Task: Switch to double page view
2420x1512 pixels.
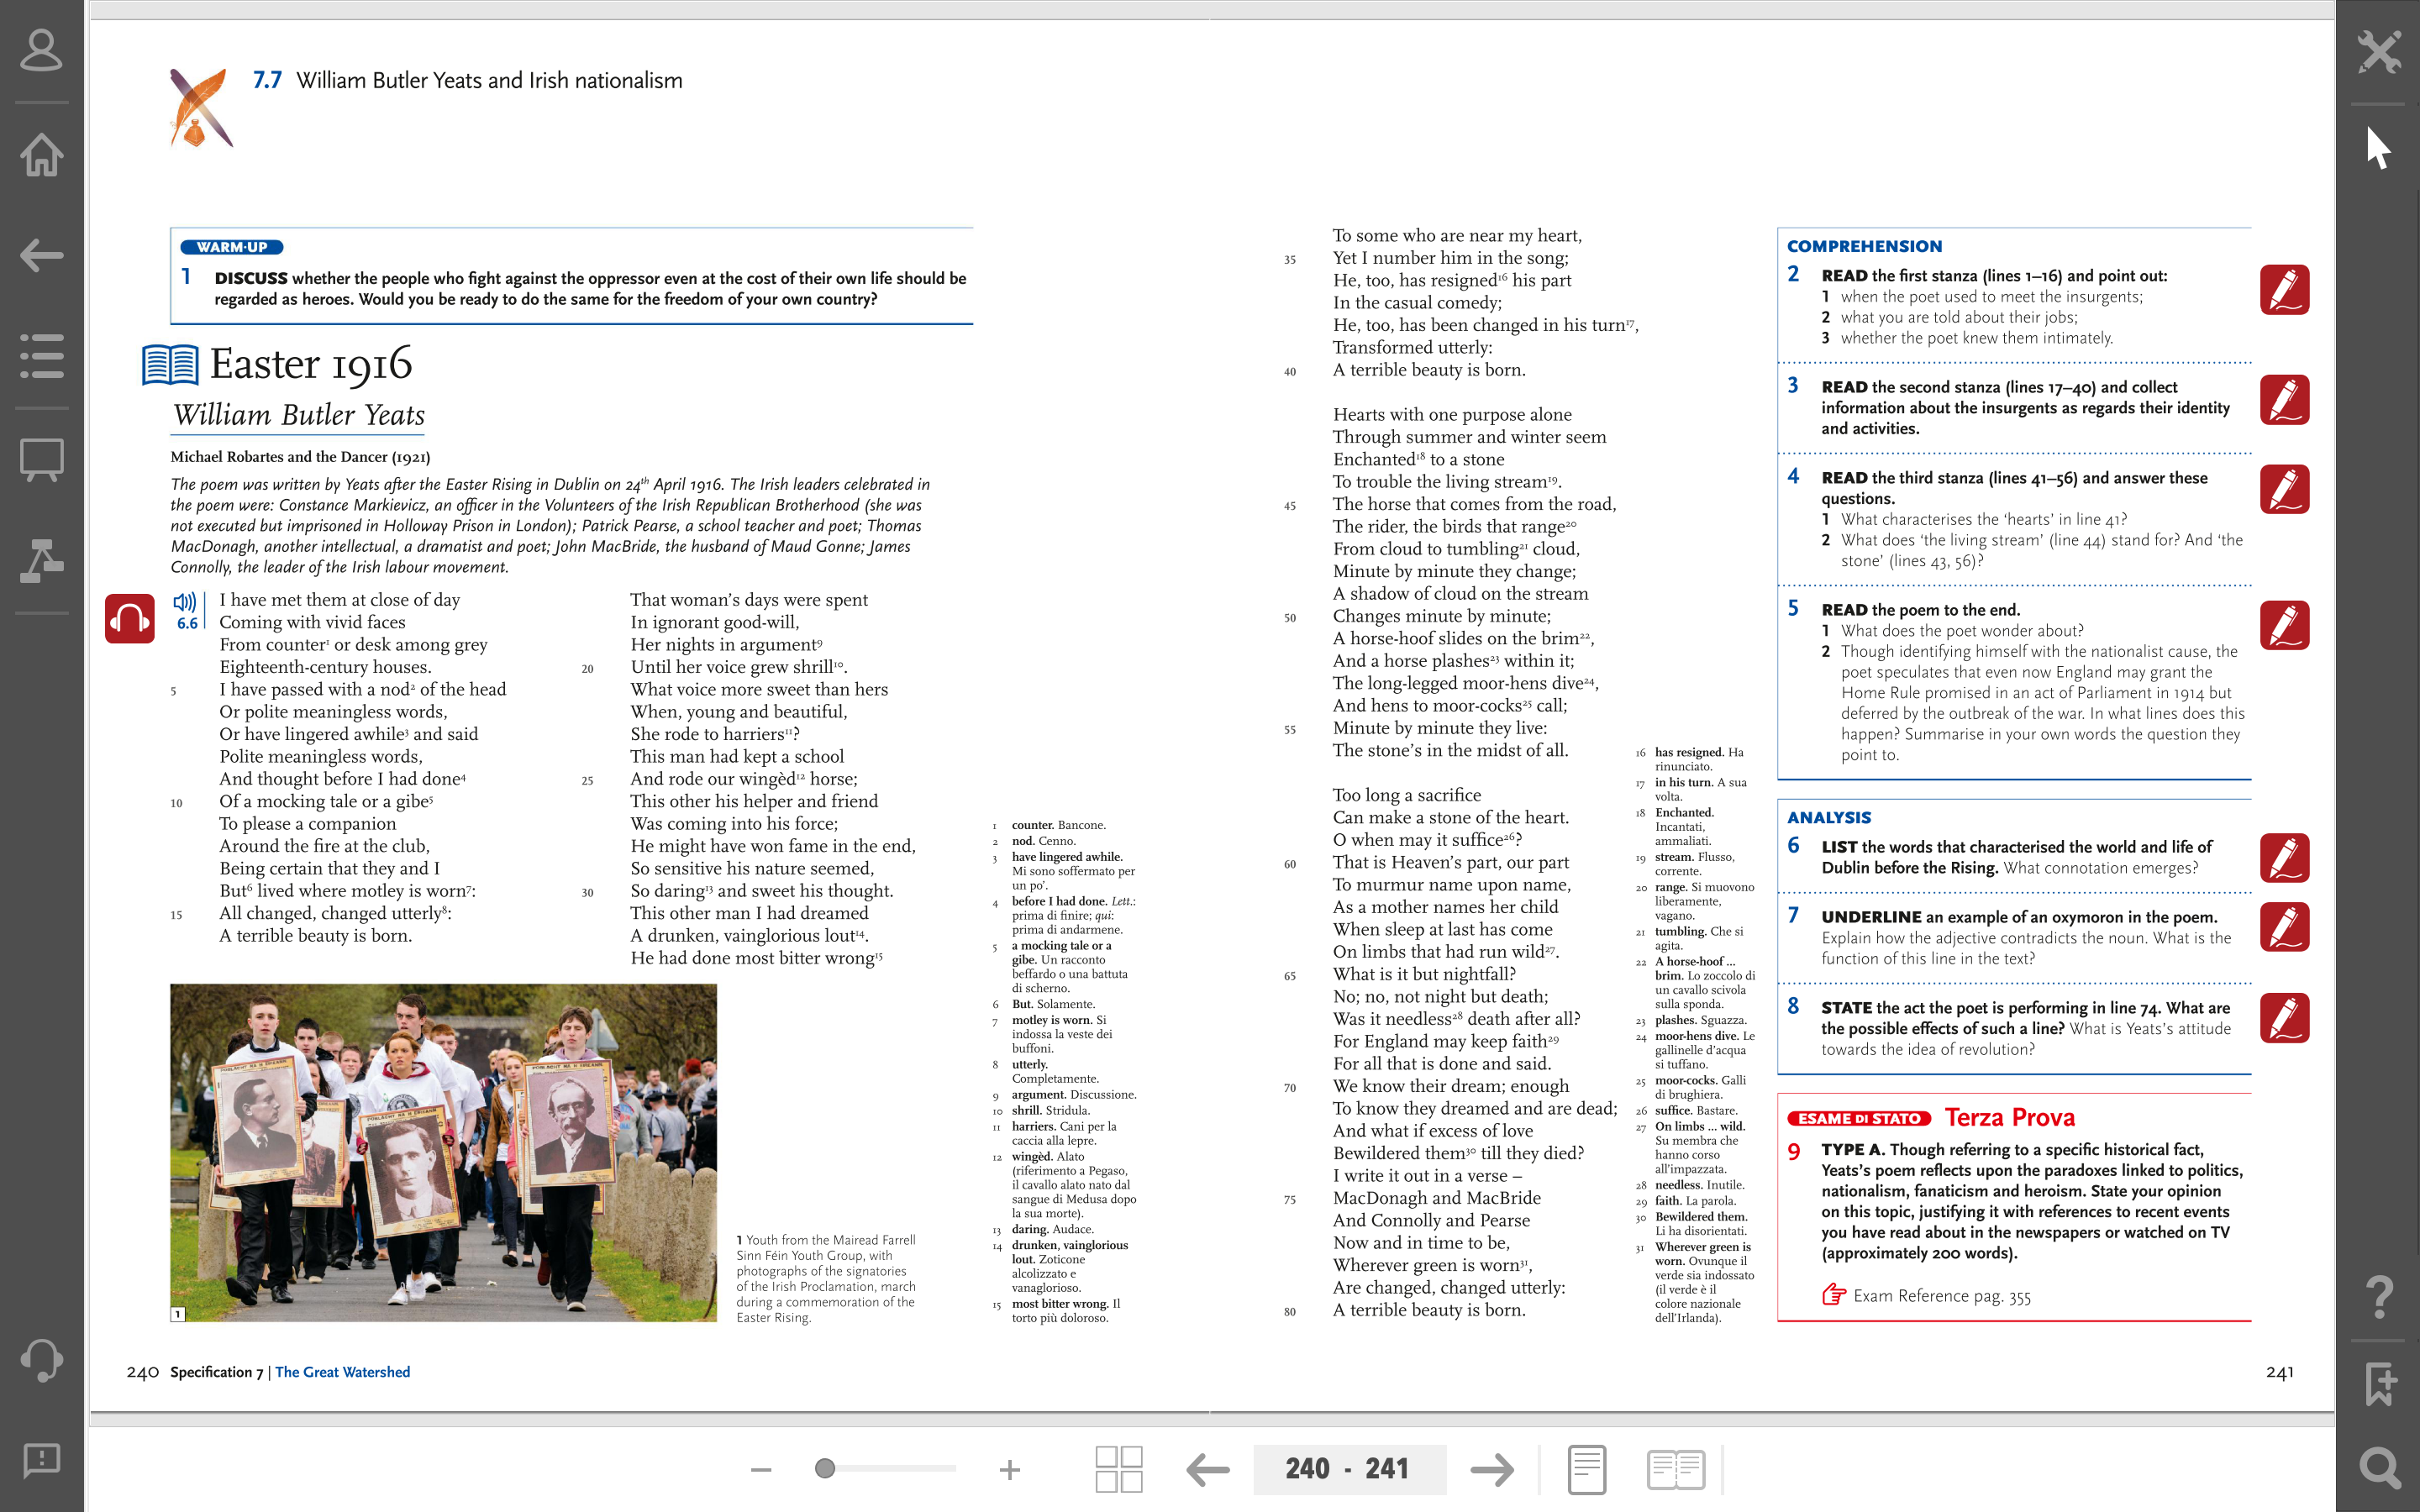Action: coord(1676,1469)
